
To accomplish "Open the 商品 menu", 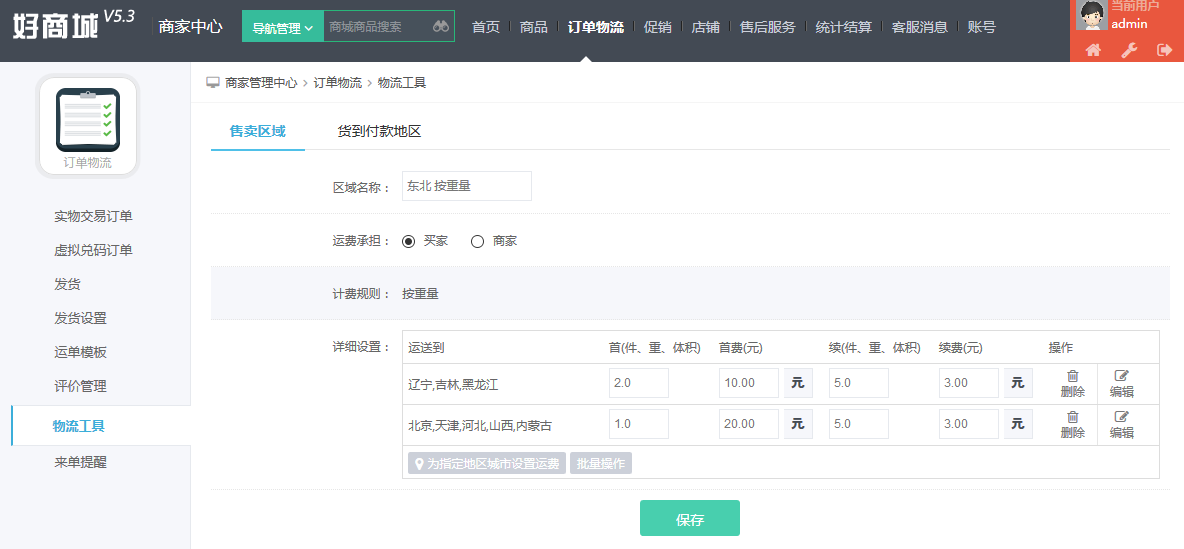I will pyautogui.click(x=534, y=27).
